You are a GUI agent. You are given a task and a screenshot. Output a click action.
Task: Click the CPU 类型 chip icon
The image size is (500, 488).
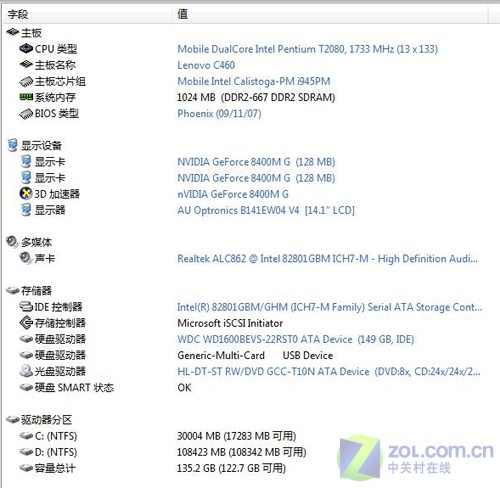tap(26, 49)
